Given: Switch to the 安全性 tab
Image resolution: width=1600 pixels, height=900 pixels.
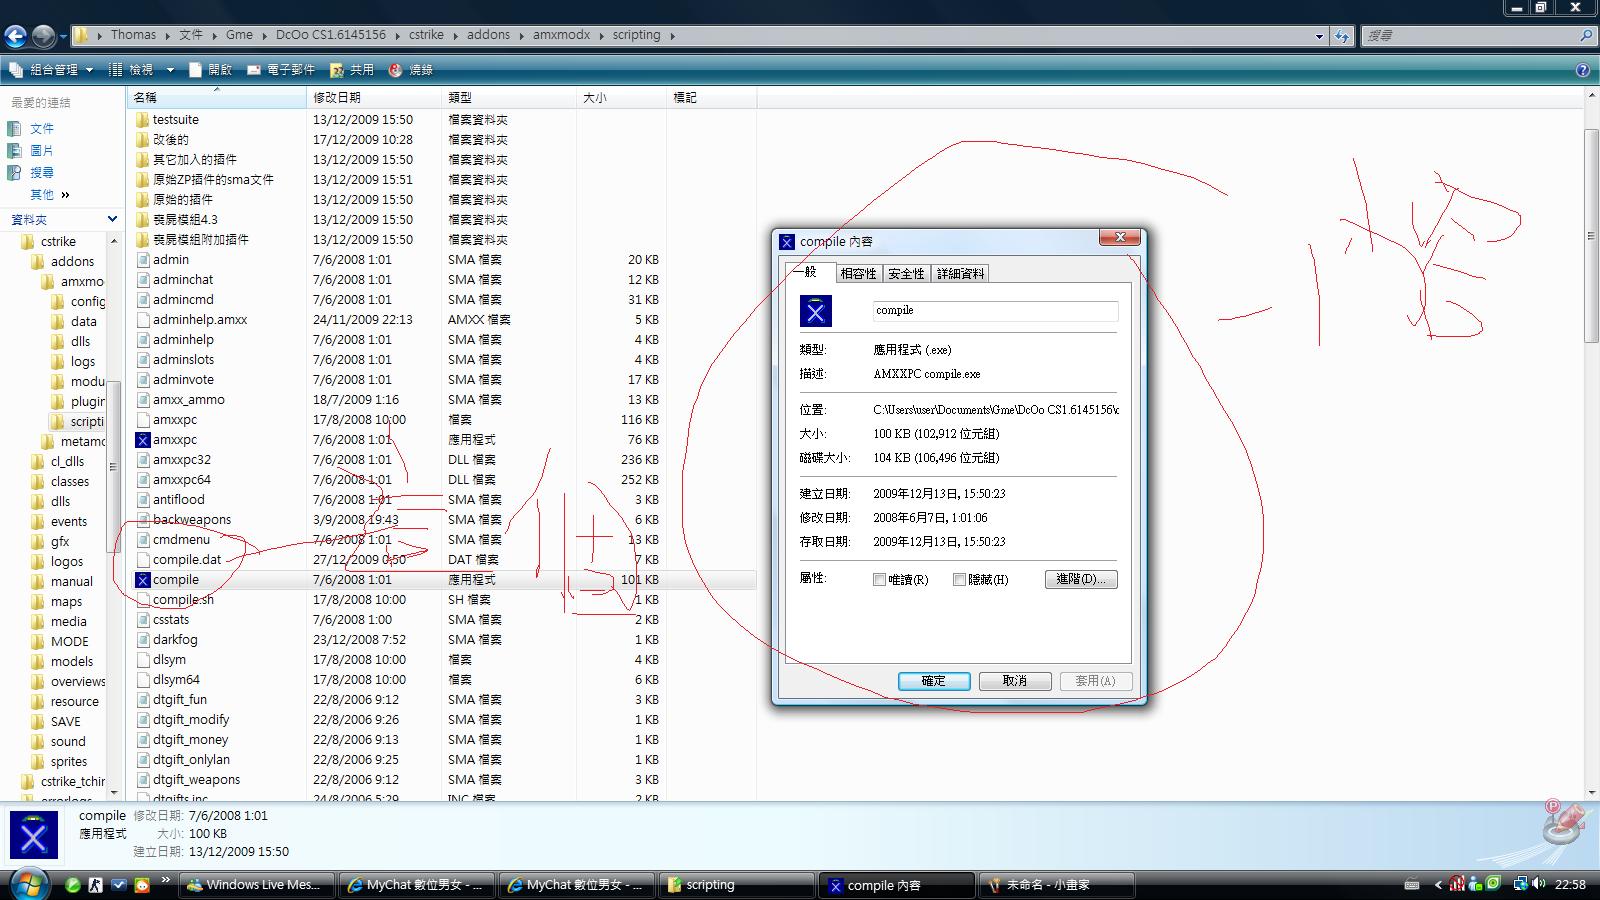Looking at the screenshot, I should (x=906, y=274).
